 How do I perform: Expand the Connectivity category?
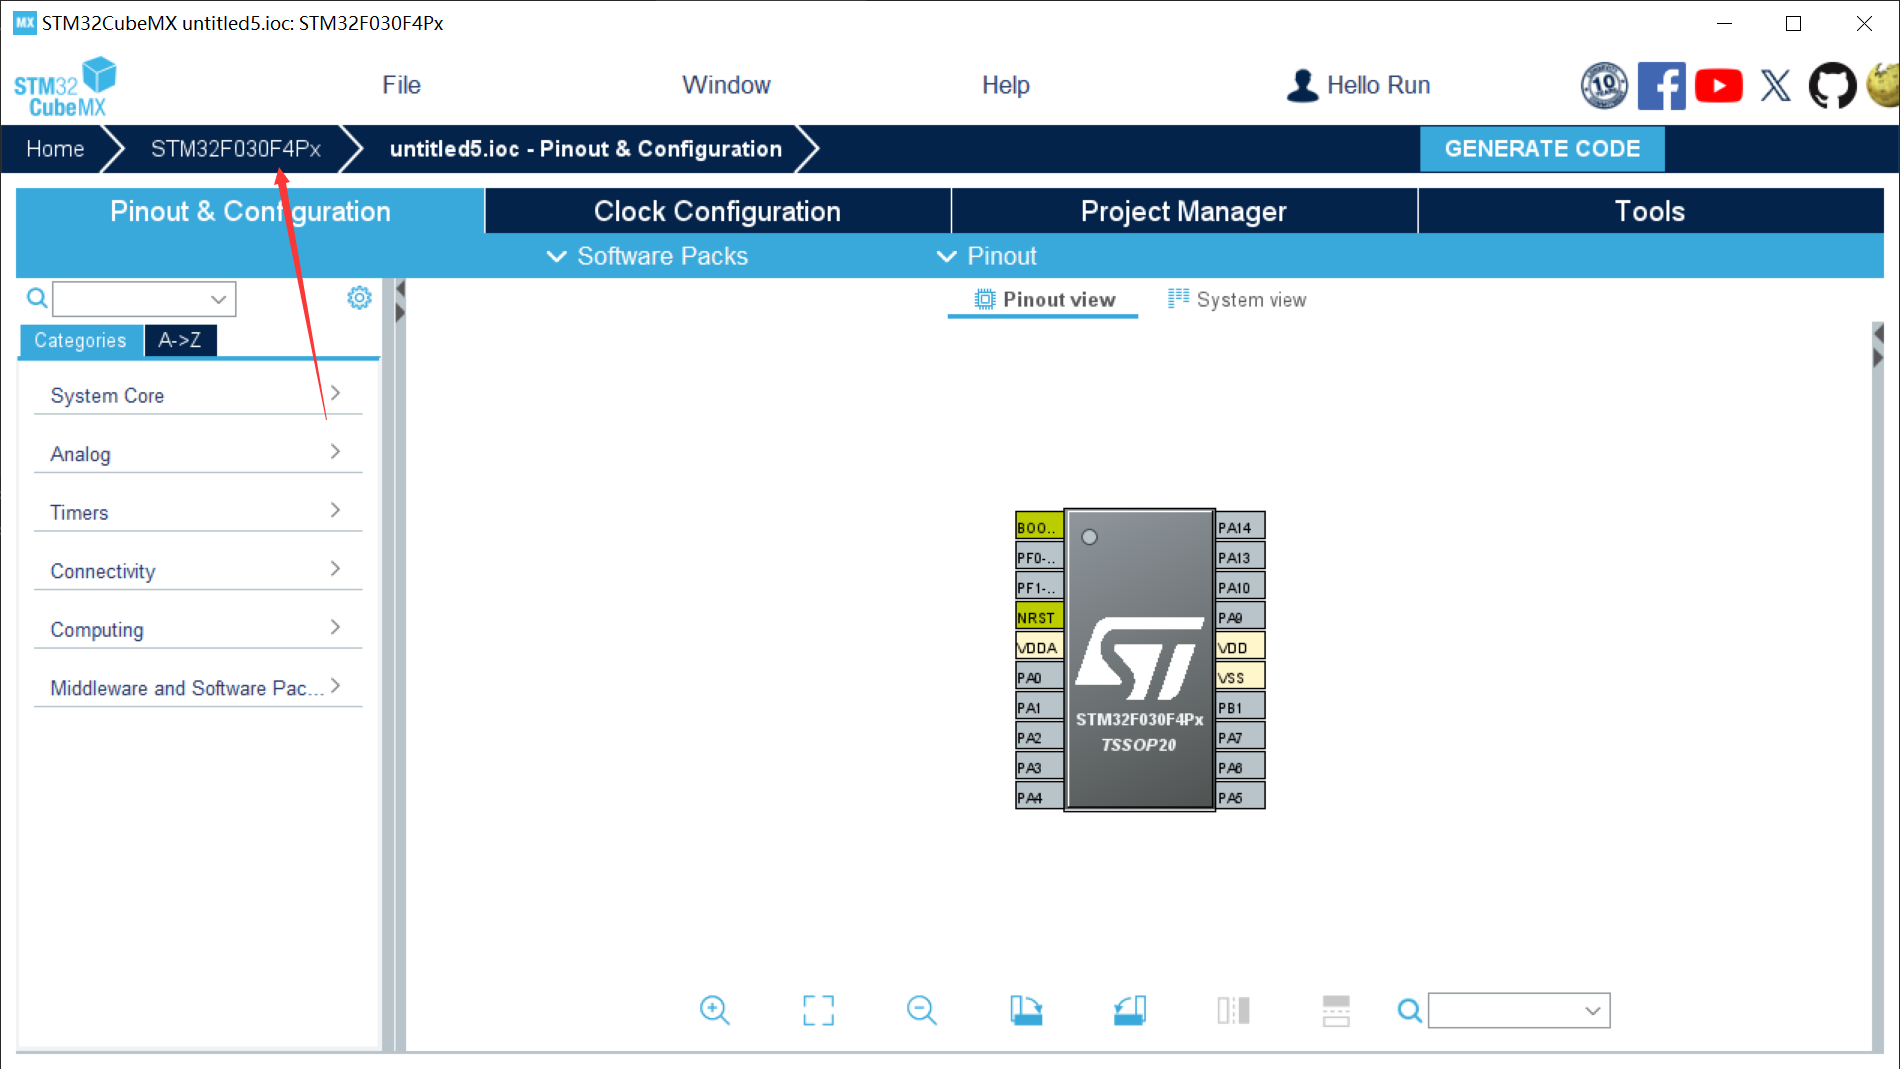(x=198, y=570)
